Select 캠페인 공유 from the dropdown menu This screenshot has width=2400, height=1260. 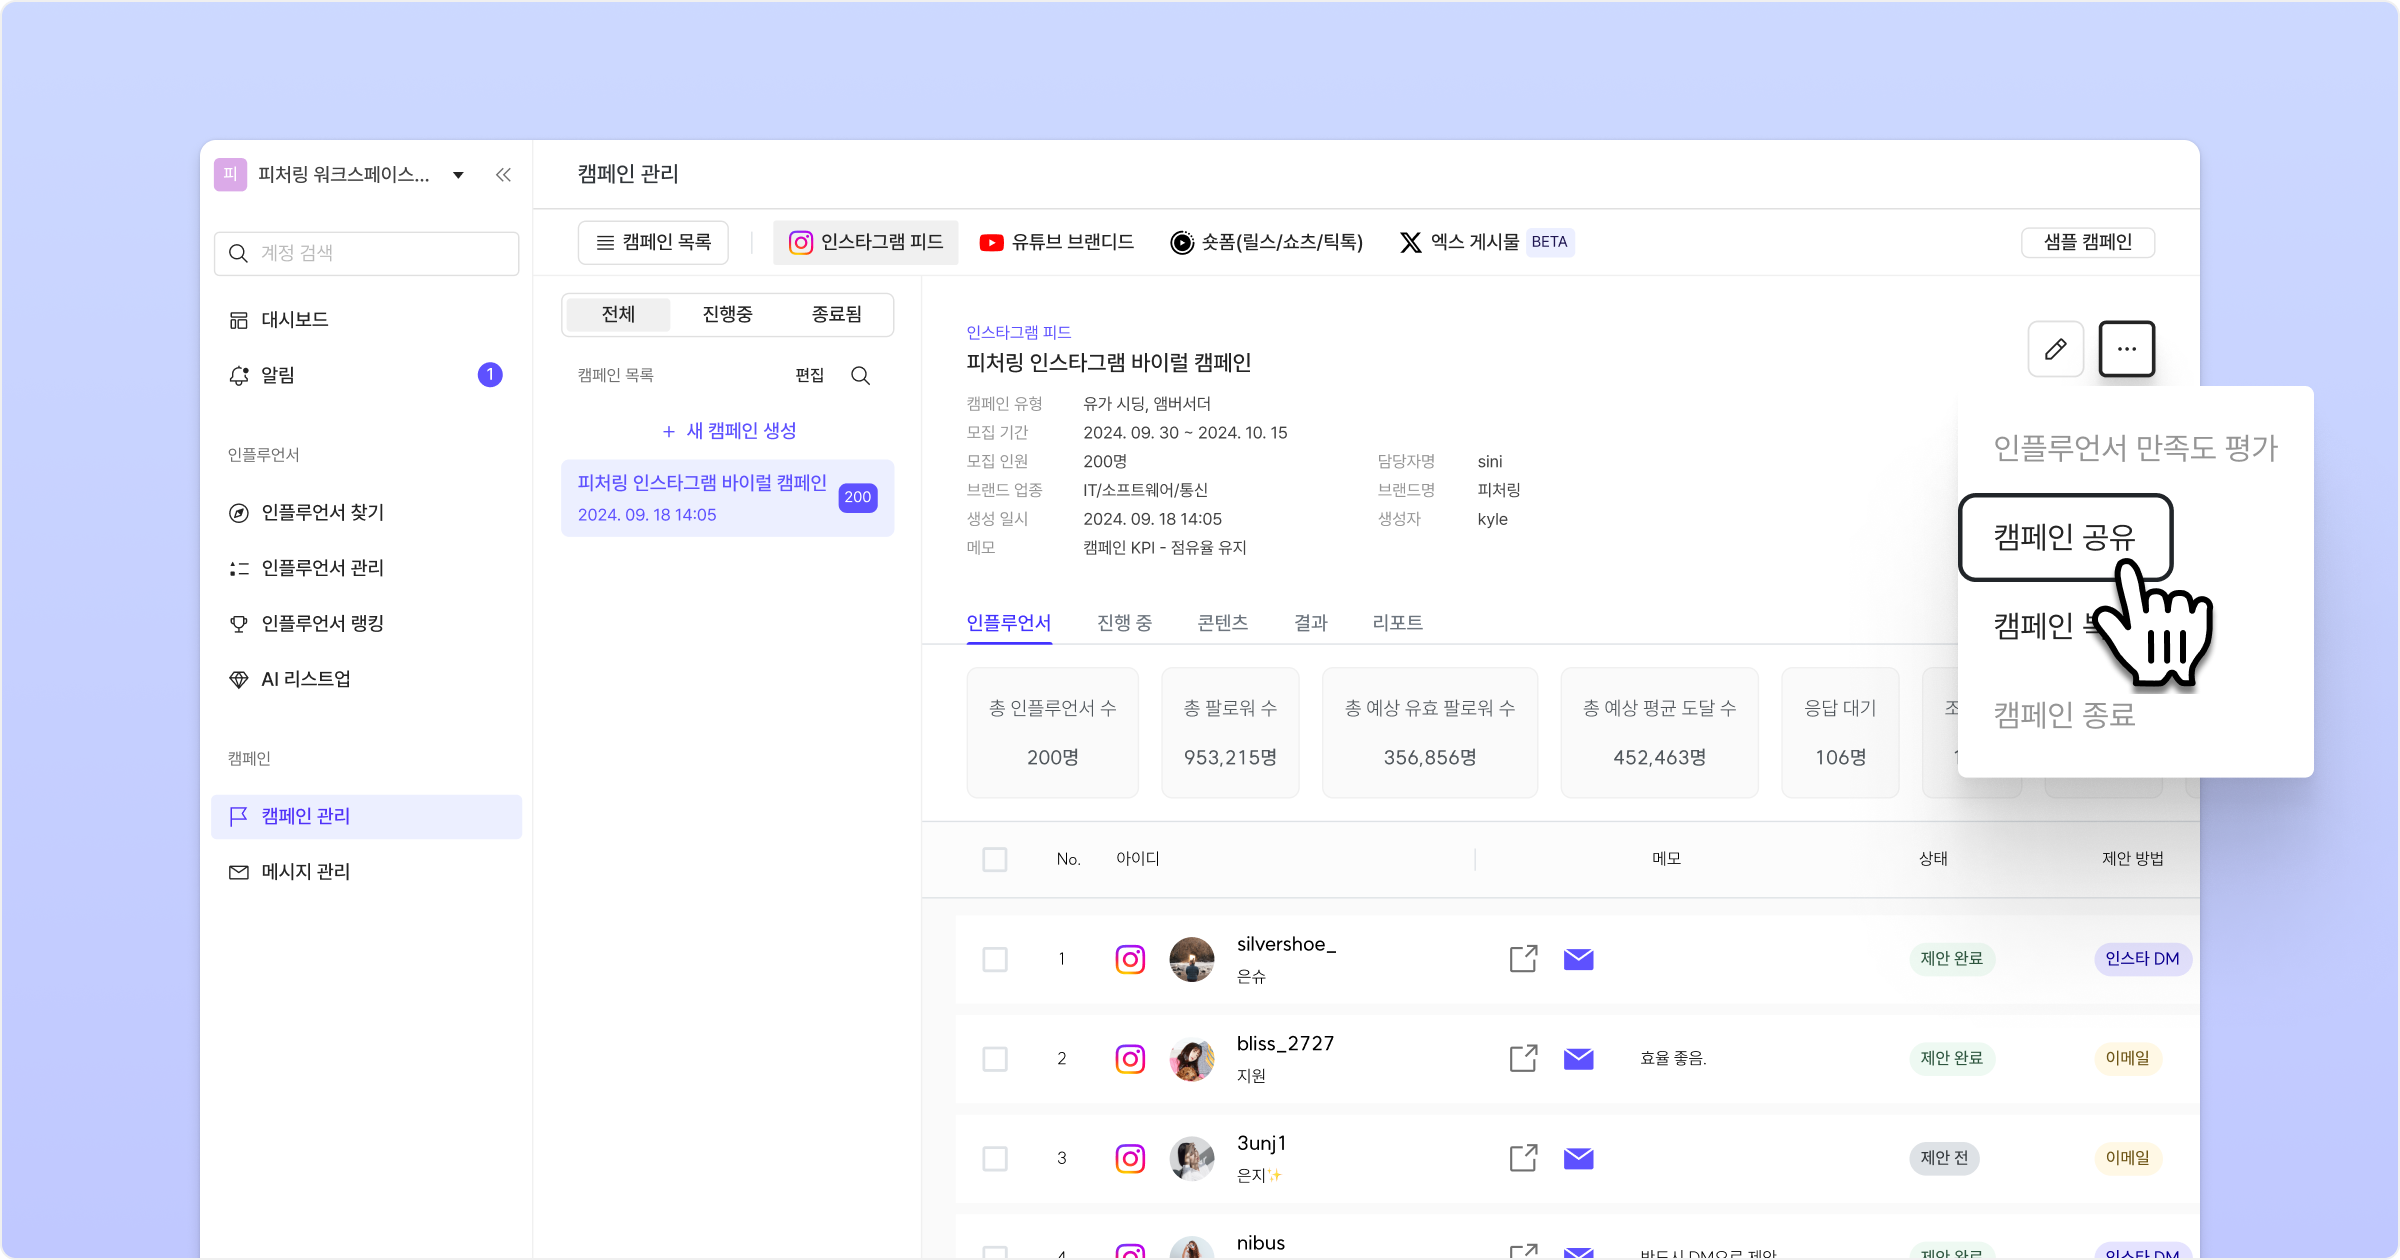pyautogui.click(x=2064, y=537)
